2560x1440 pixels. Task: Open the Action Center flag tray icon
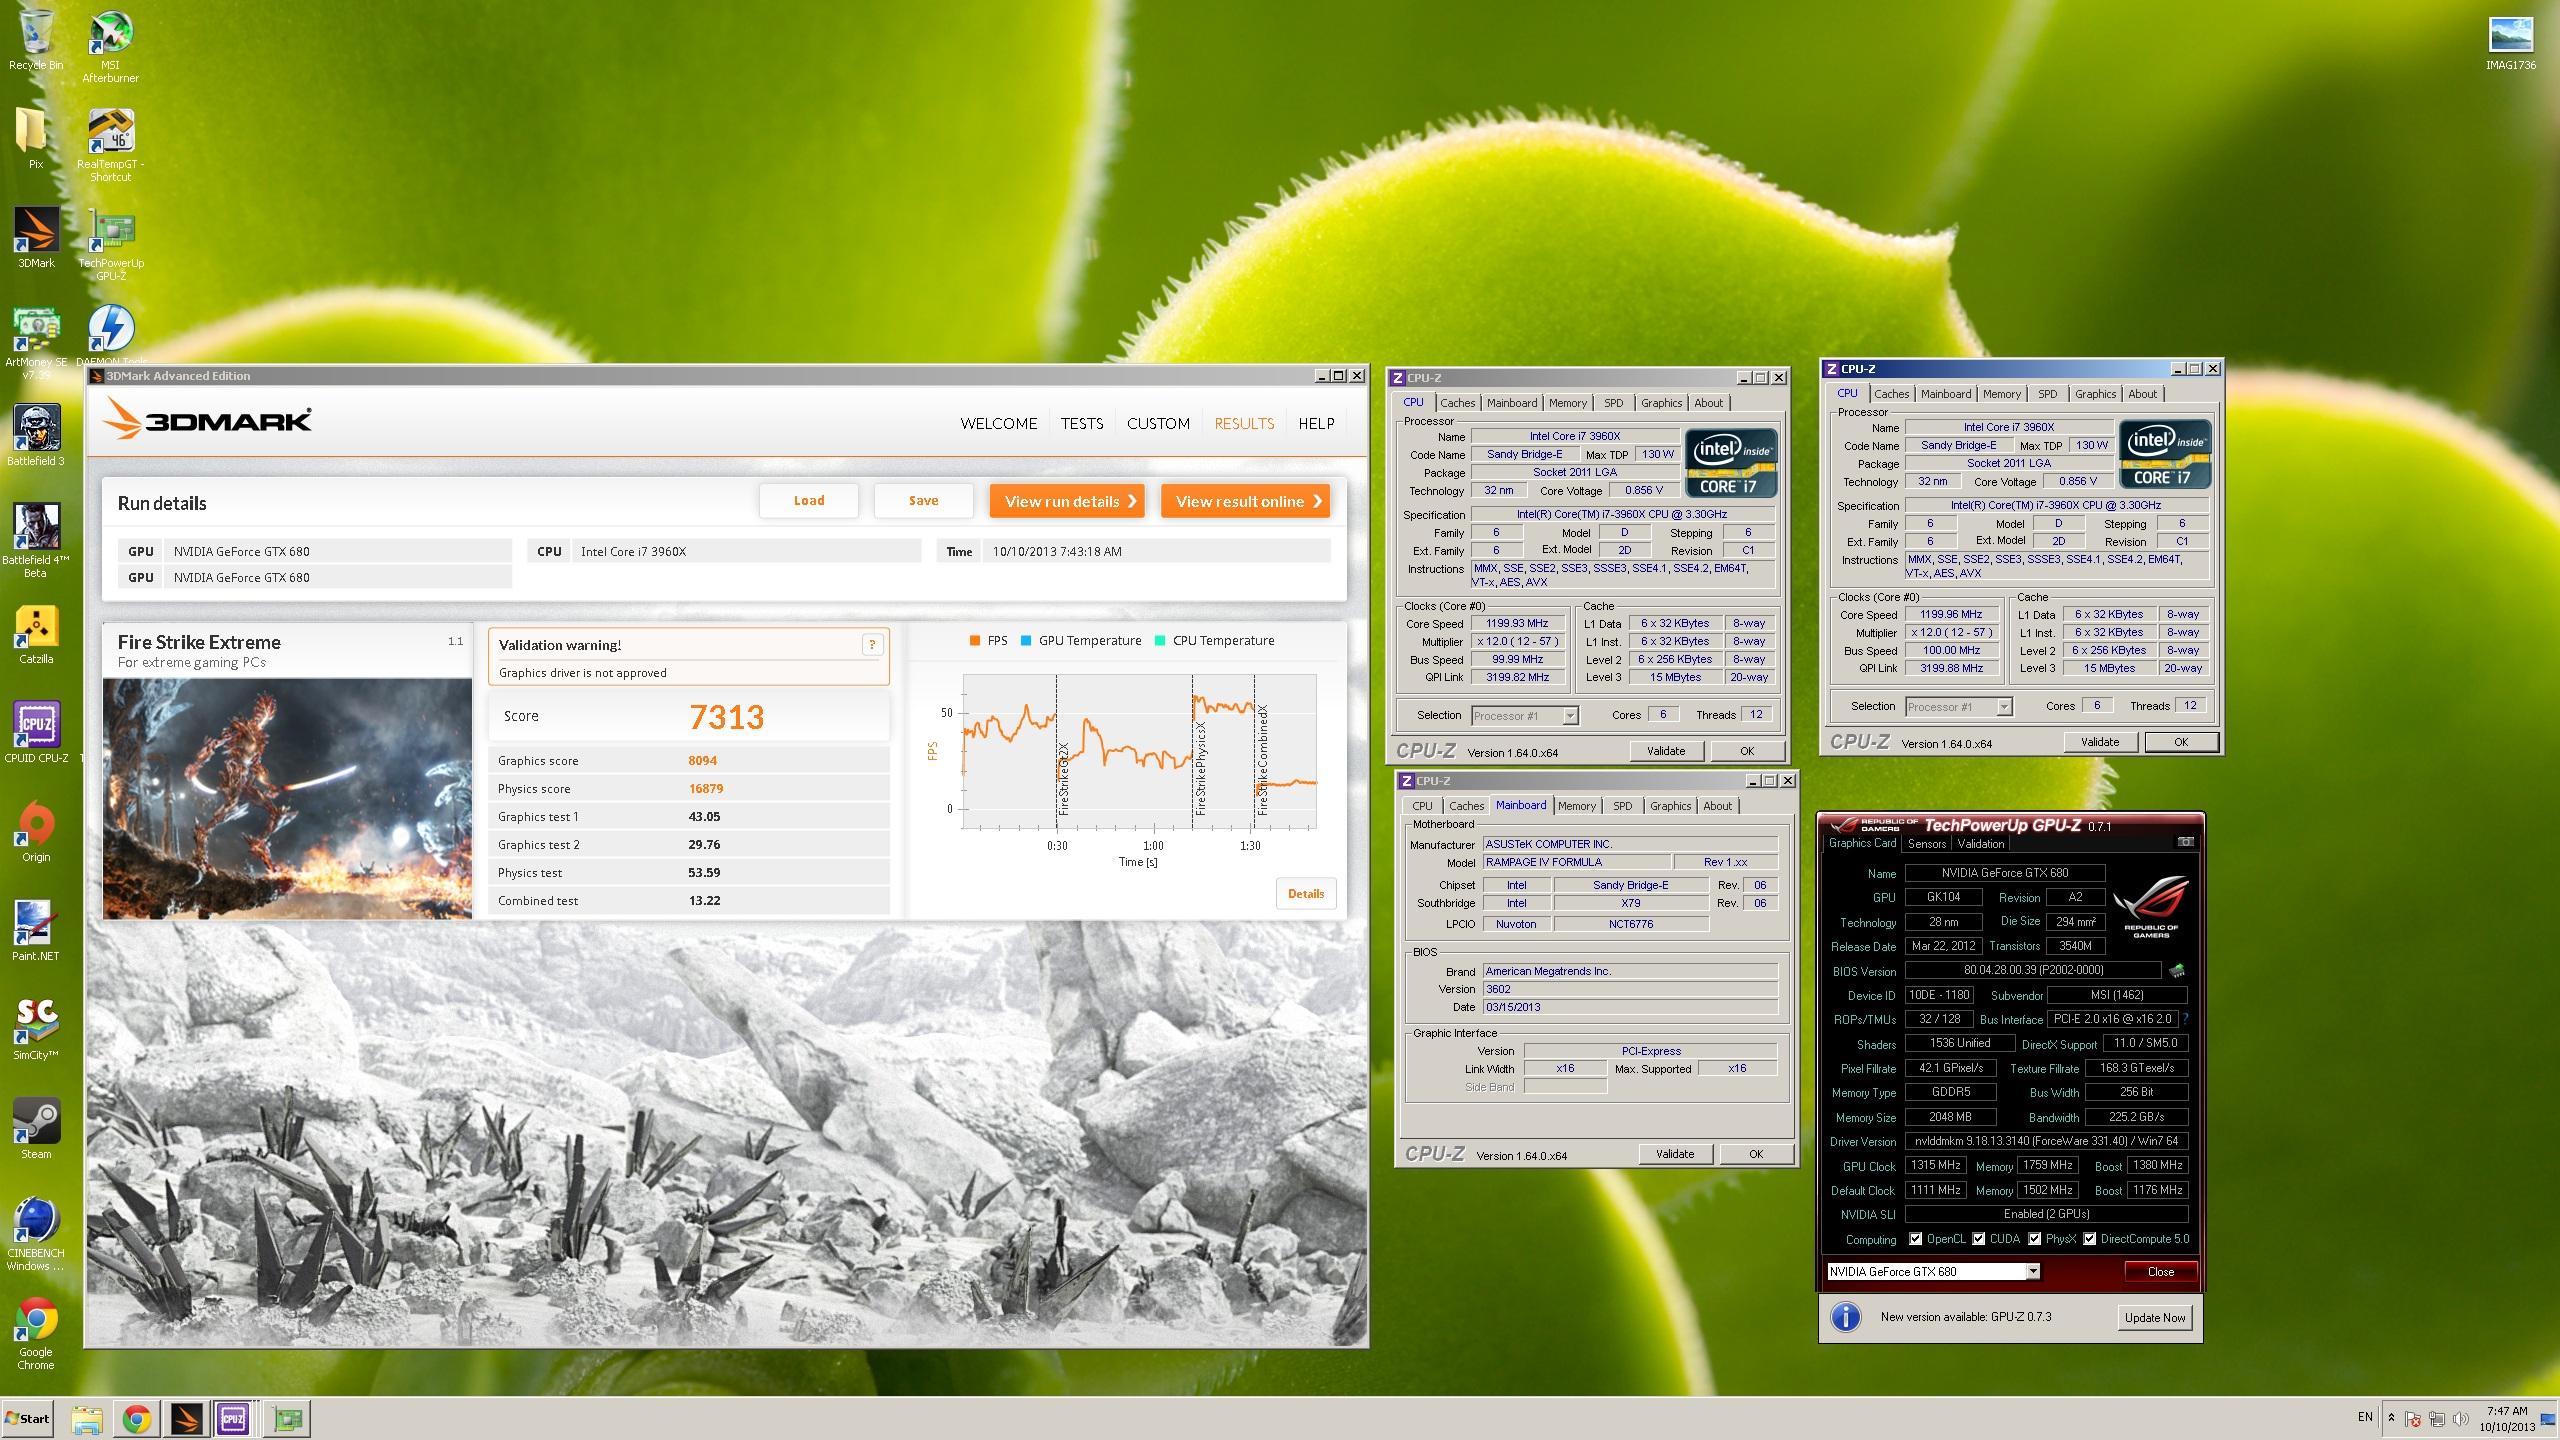pyautogui.click(x=2413, y=1418)
